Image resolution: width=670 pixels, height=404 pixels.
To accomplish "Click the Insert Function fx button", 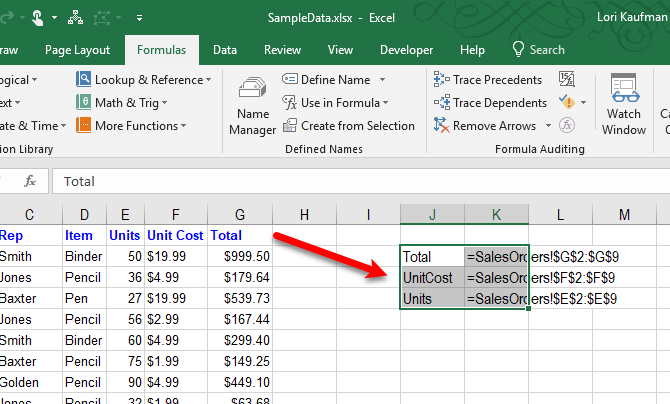I will (30, 182).
